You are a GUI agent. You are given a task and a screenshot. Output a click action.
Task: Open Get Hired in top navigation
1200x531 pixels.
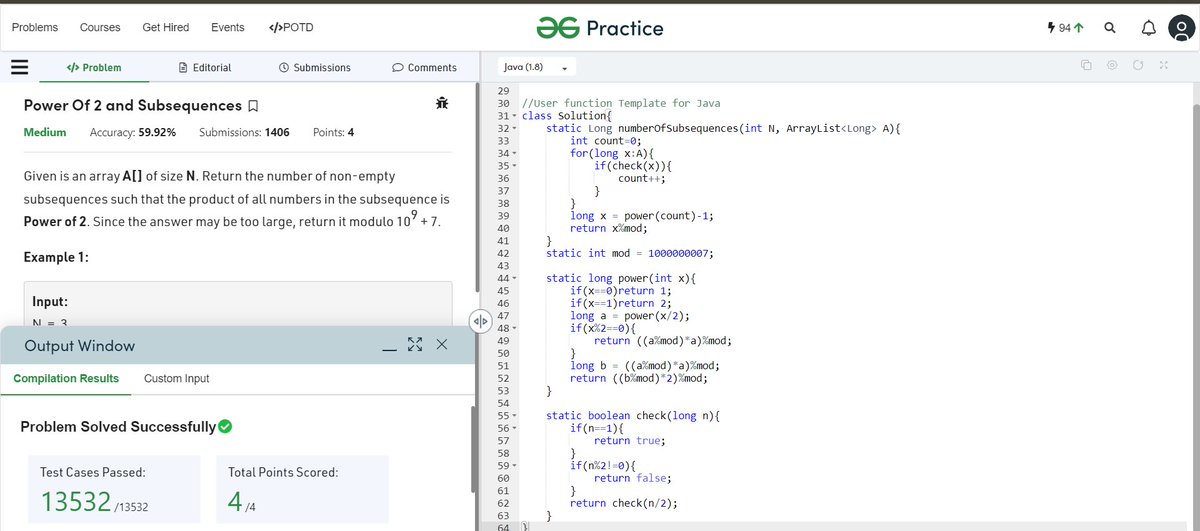point(166,28)
